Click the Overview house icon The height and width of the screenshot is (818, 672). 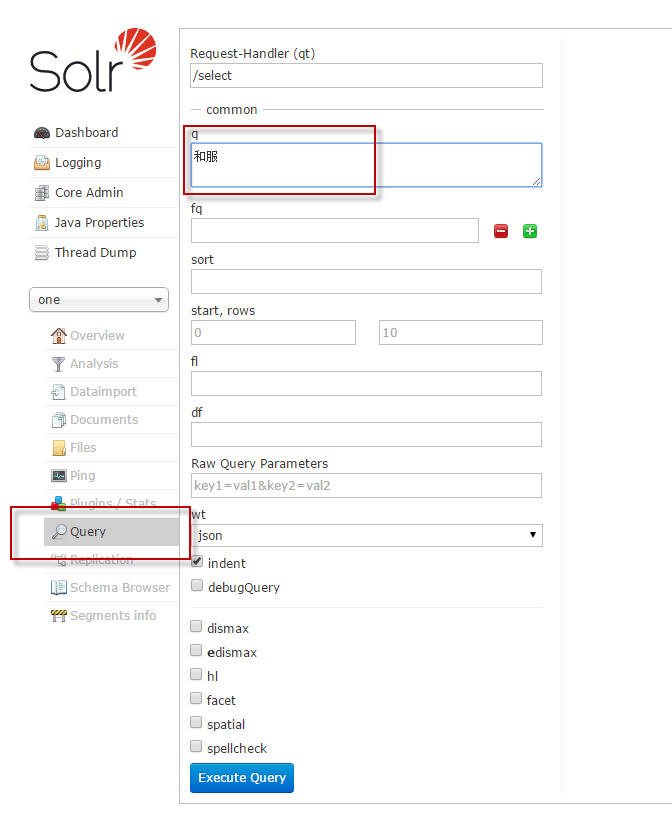(59, 335)
